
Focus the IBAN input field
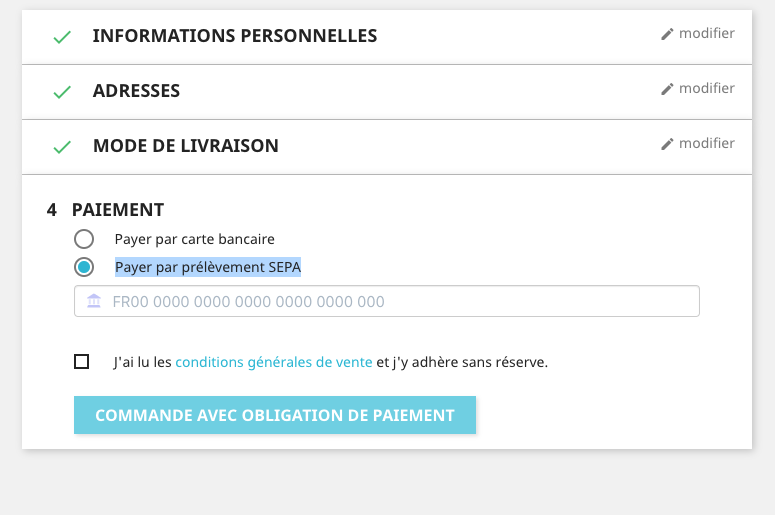tap(387, 301)
